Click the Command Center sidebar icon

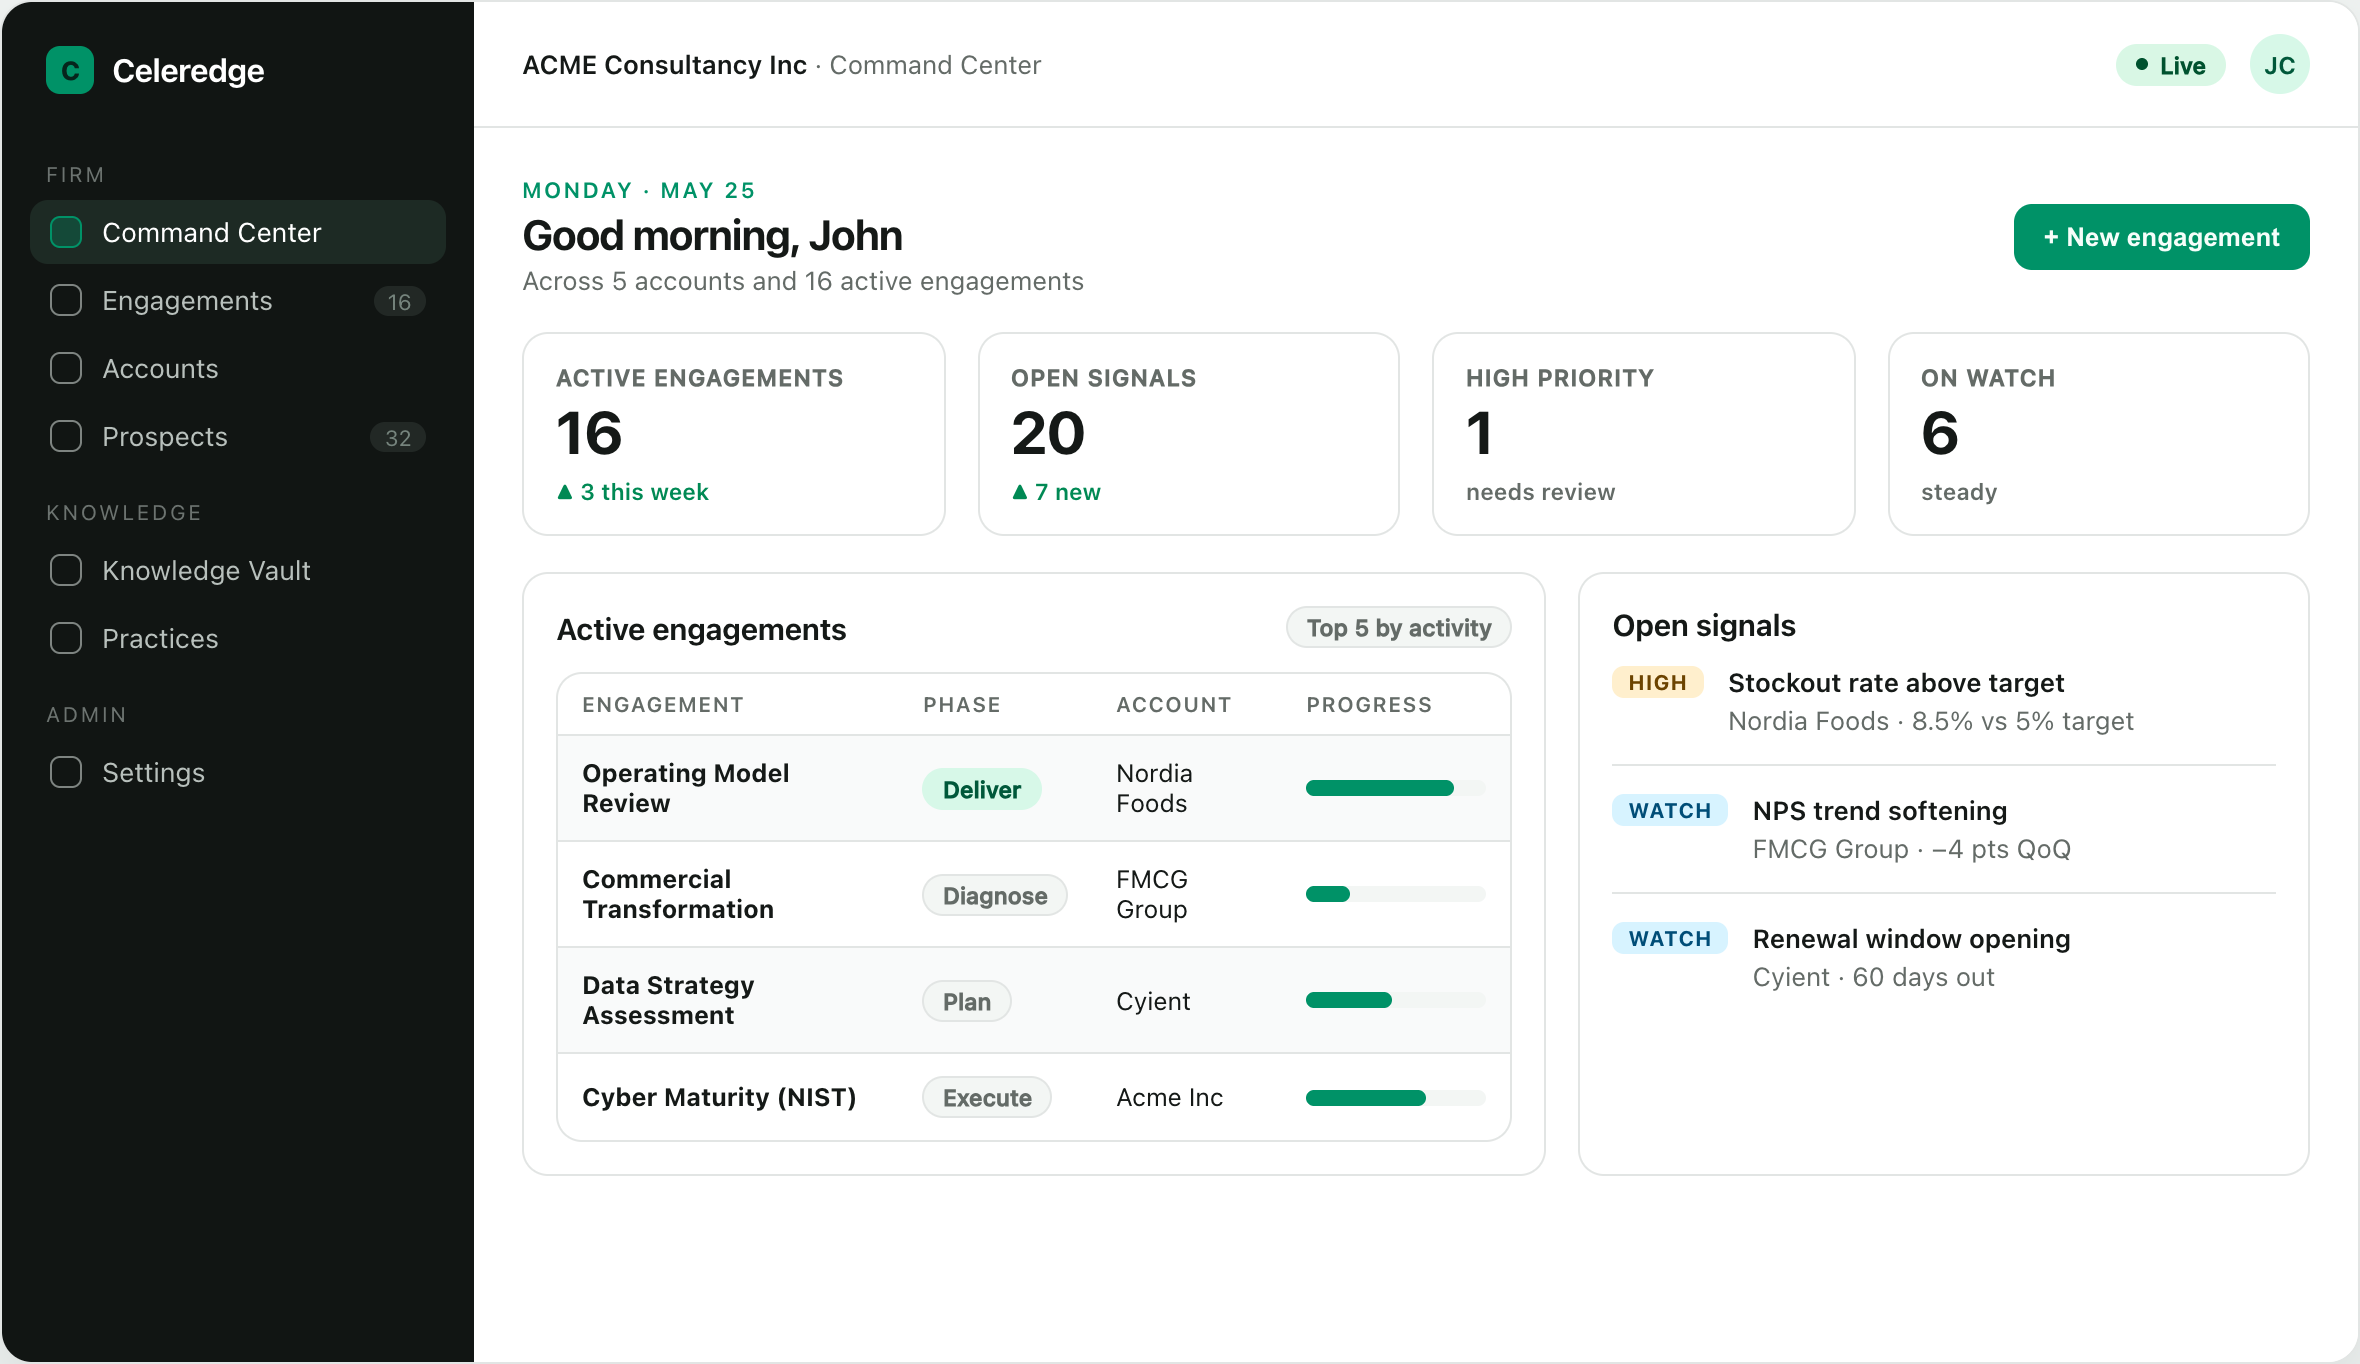pyautogui.click(x=66, y=232)
